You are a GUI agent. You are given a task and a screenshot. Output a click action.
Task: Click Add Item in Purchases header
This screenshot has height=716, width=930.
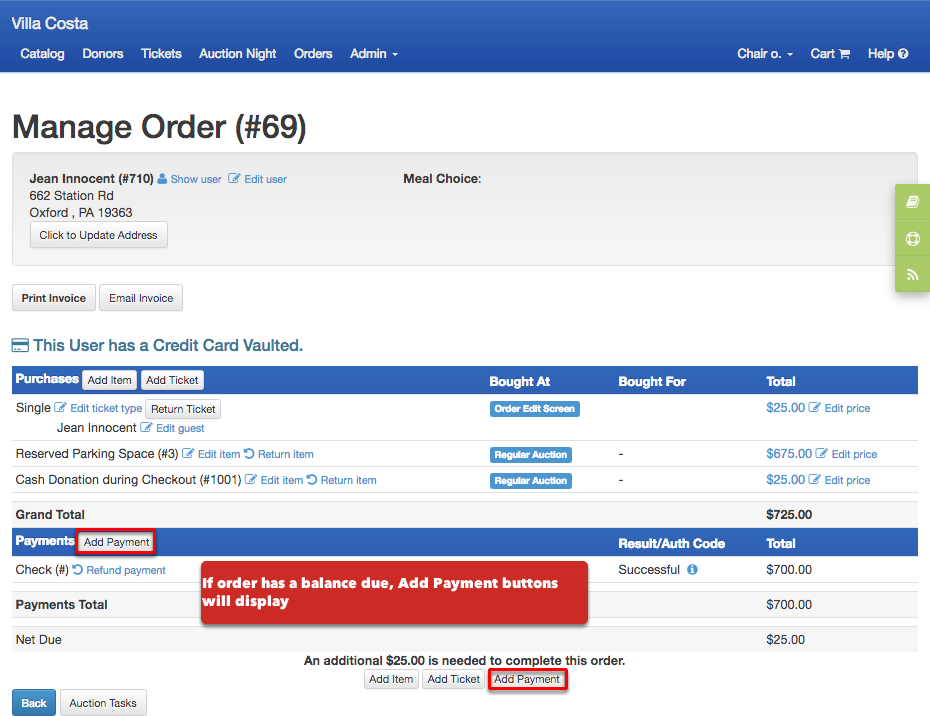point(110,380)
